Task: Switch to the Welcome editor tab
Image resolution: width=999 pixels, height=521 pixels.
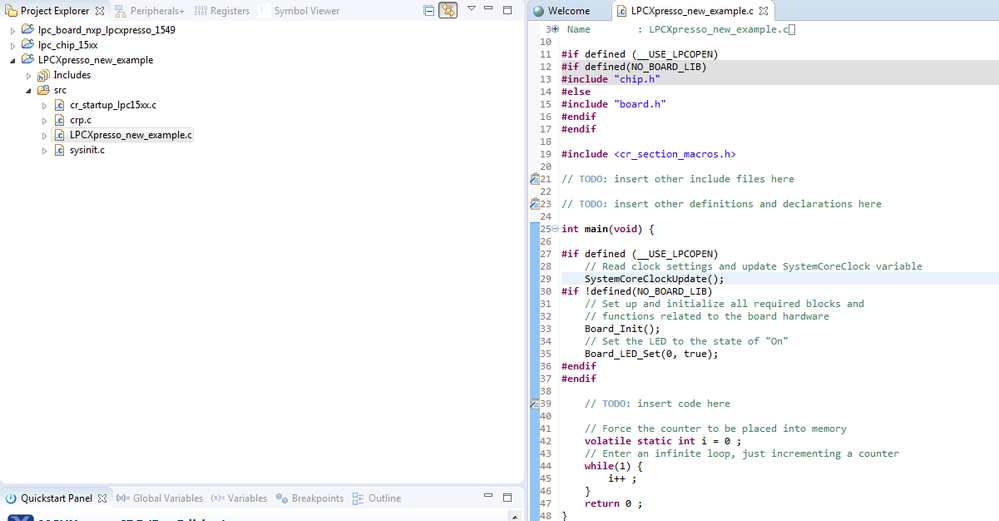Action: [x=568, y=11]
